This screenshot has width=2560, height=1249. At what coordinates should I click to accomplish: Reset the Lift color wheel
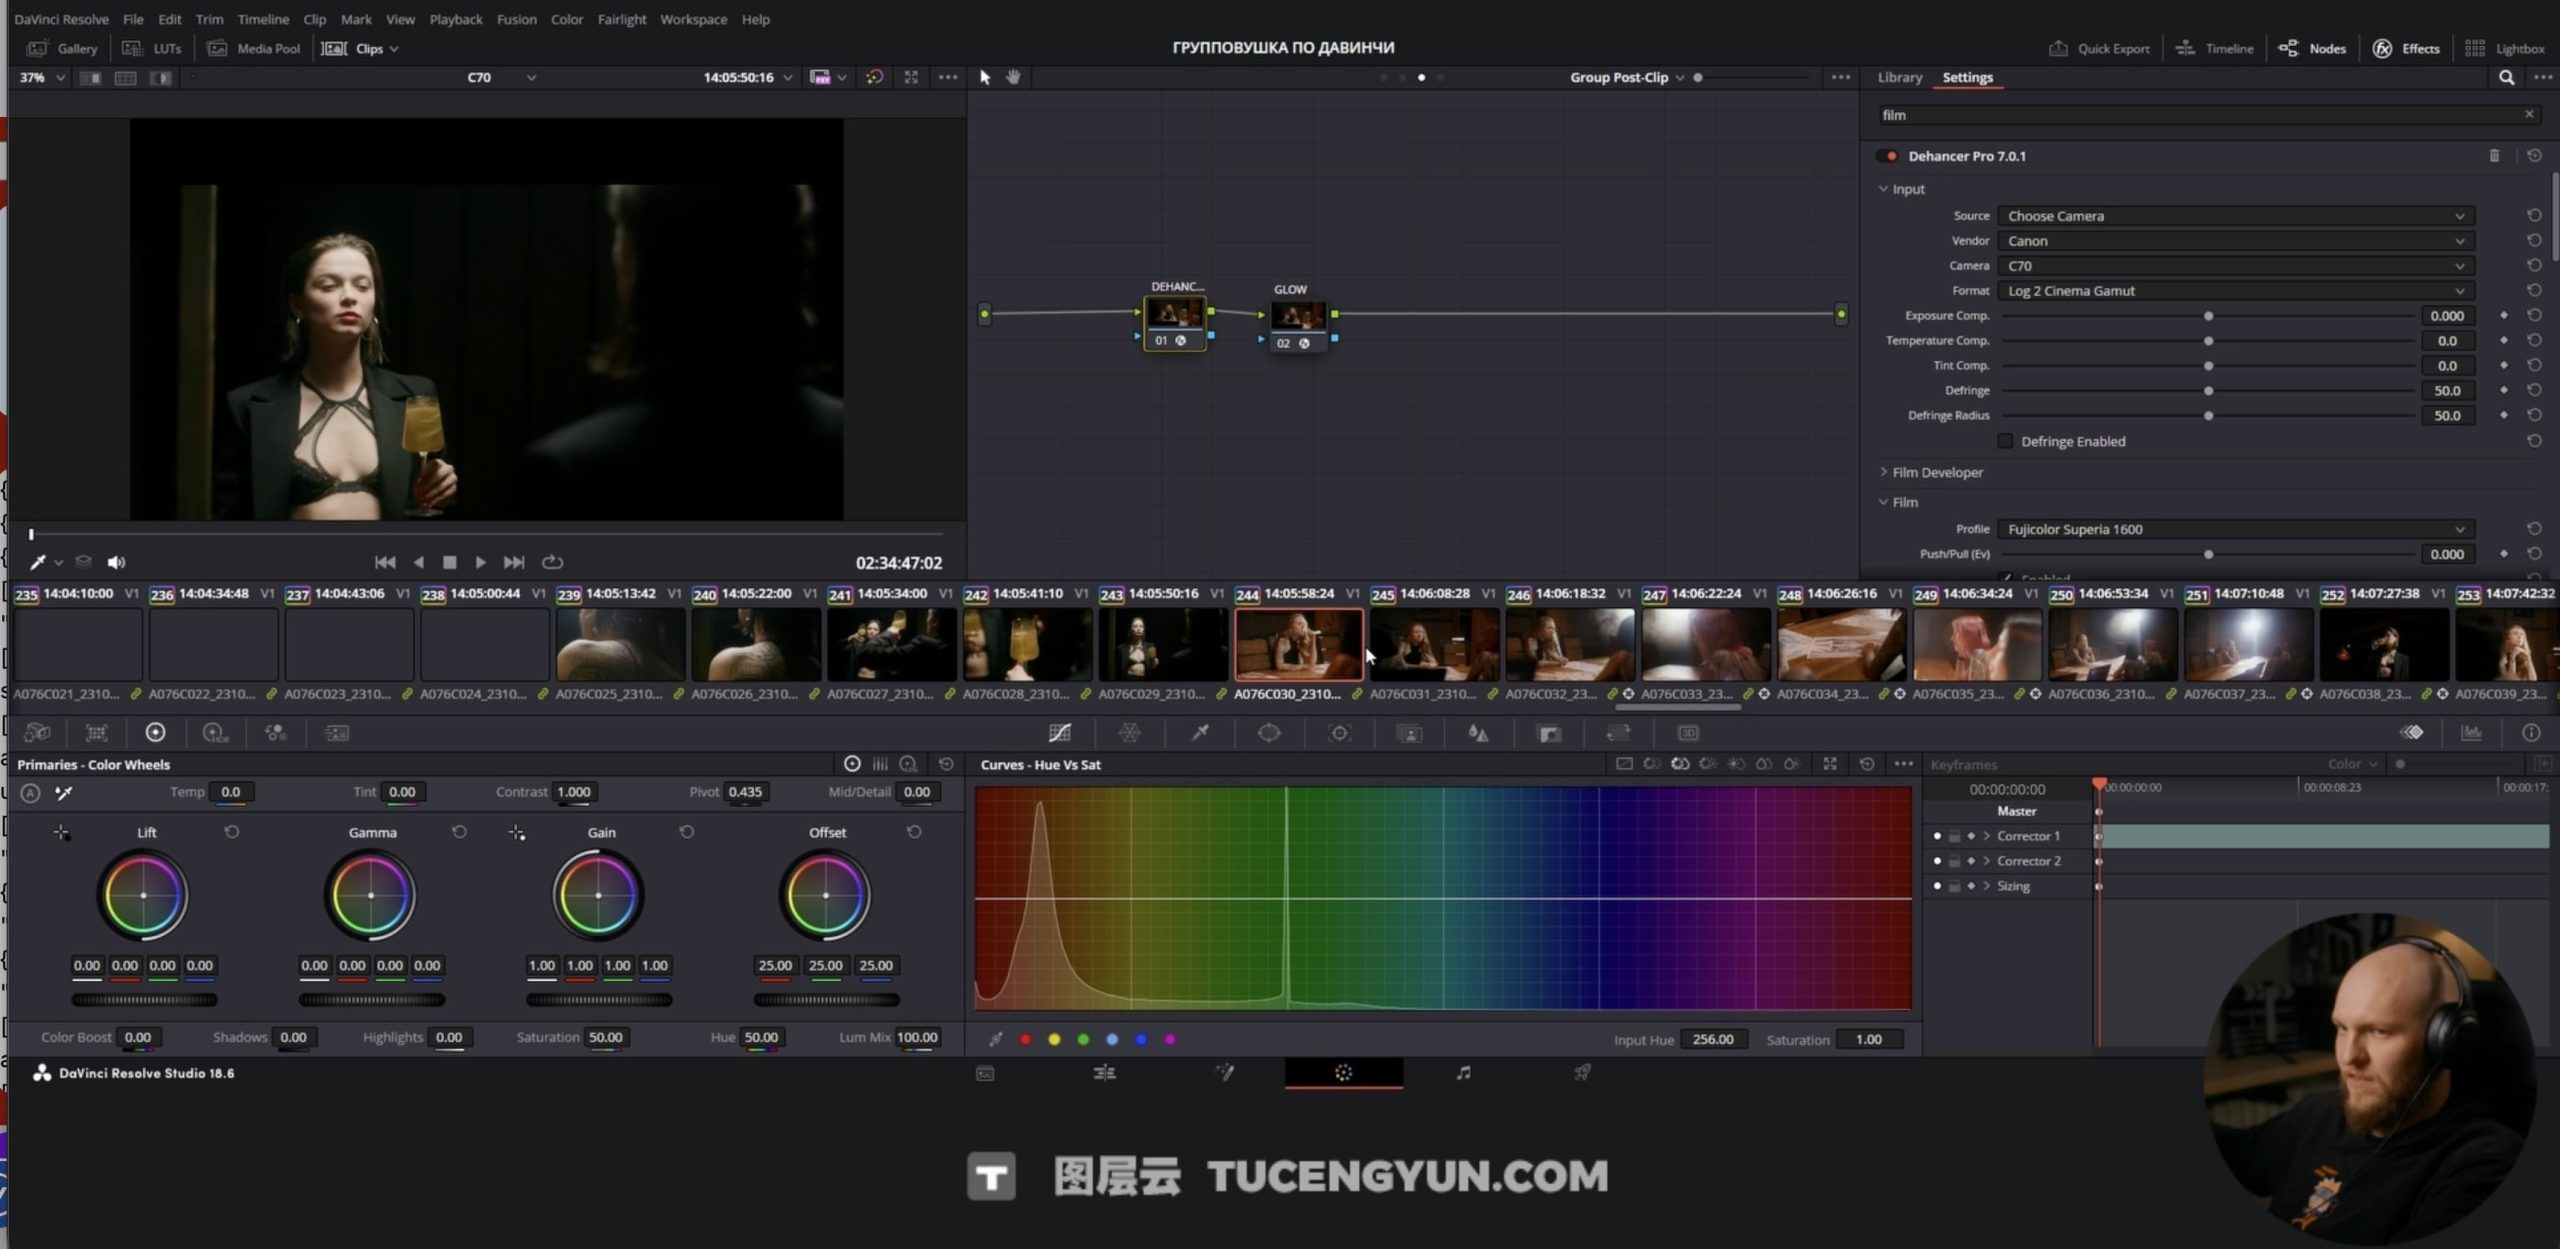232,832
